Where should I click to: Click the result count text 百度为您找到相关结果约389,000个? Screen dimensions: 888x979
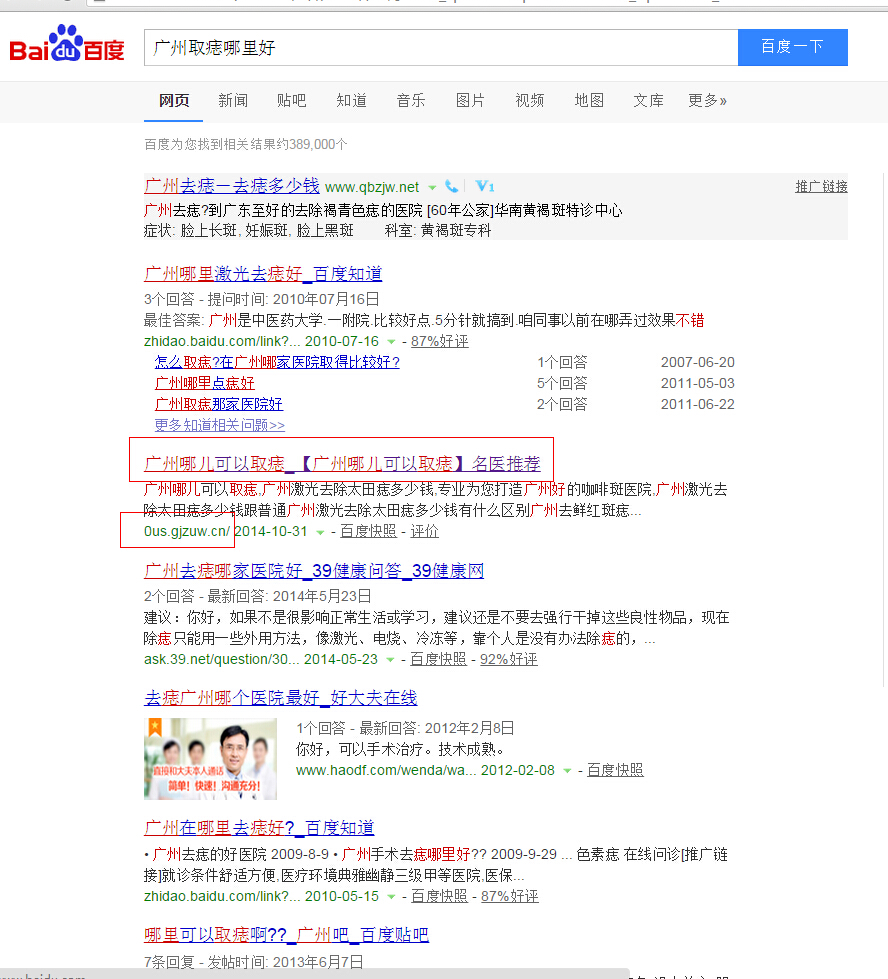[246, 144]
